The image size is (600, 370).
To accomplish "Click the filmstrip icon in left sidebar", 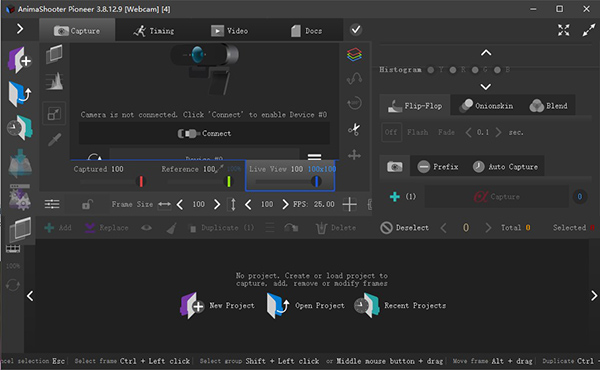I will tap(13, 249).
